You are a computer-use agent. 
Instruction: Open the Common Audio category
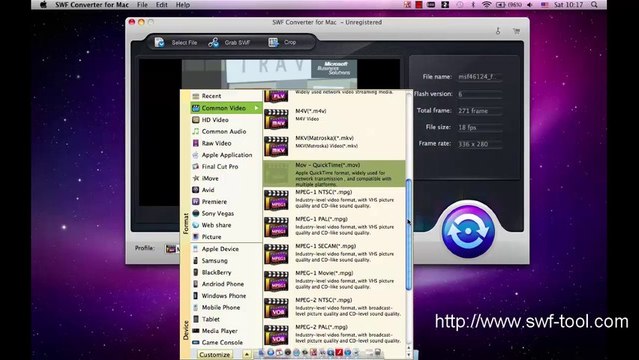pos(226,131)
